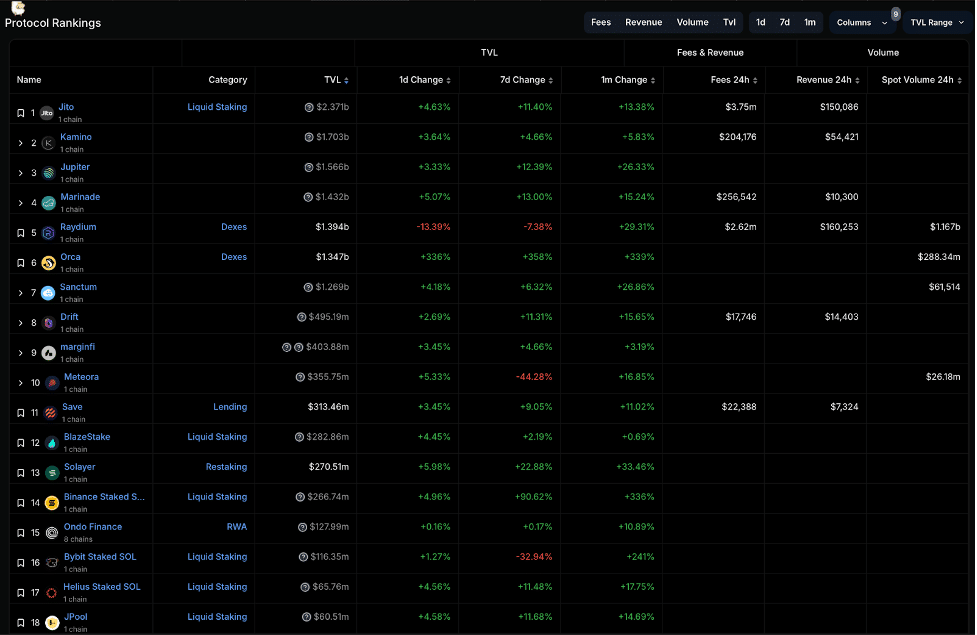Click the Marinade protocol logo
Image resolution: width=977 pixels, height=635 pixels.
coord(49,203)
